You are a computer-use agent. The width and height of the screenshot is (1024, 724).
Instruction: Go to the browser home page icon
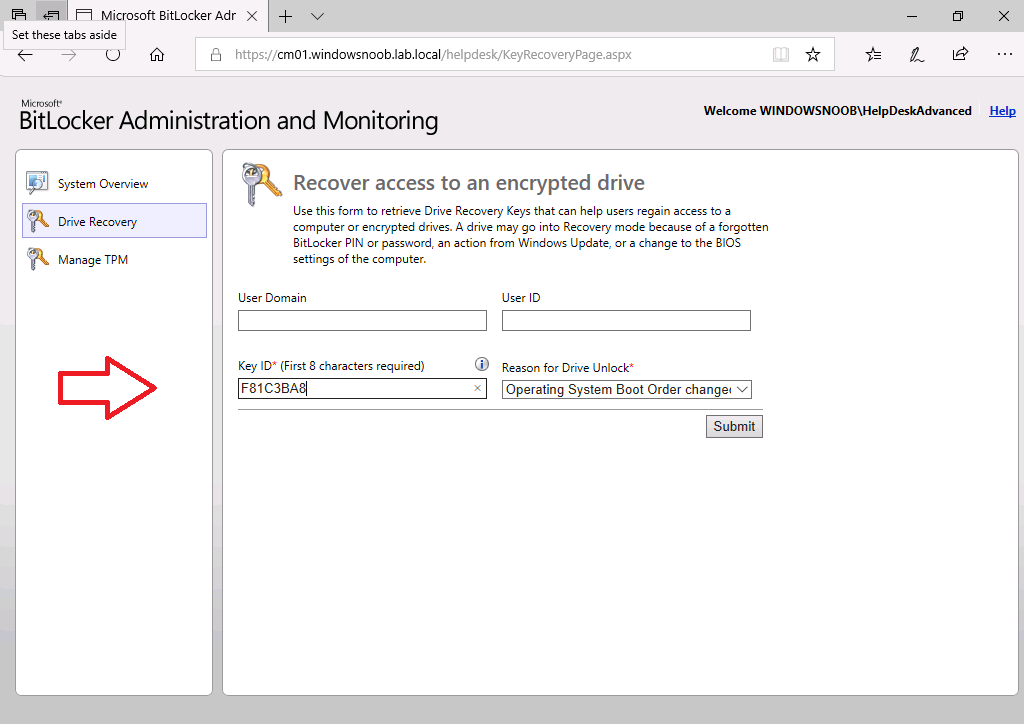click(157, 55)
